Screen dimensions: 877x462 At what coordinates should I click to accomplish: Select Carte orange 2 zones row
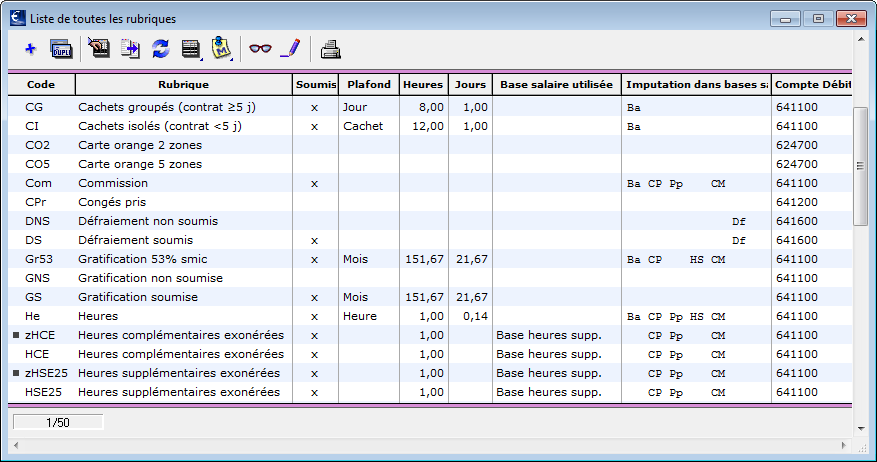click(x=430, y=145)
